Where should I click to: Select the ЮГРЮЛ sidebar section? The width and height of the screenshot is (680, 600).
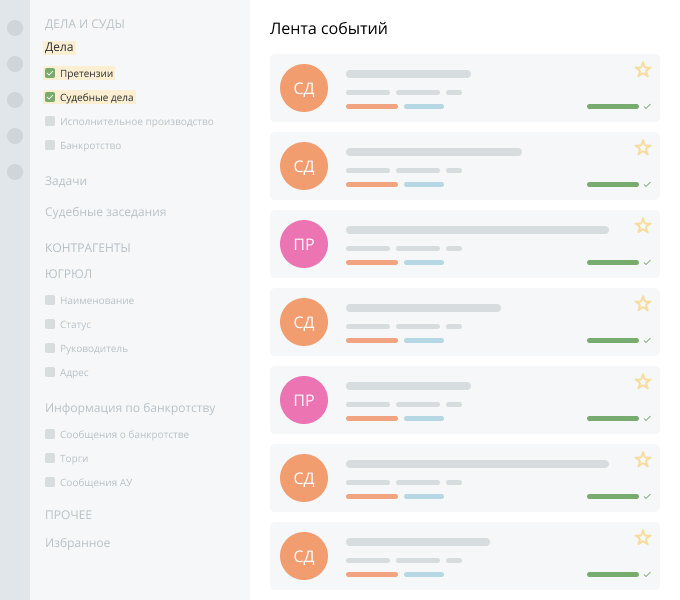(68, 273)
